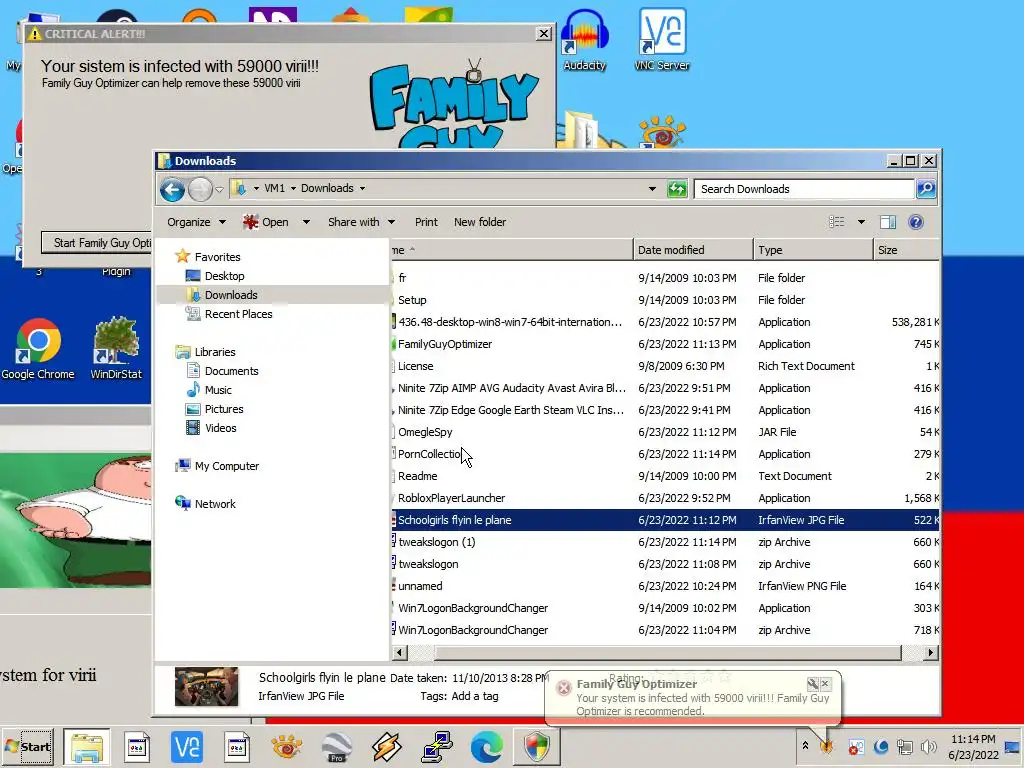Screen dimensions: 1024x768
Task: Open the dropdown arrow next to Open
Action: pyautogui.click(x=306, y=222)
